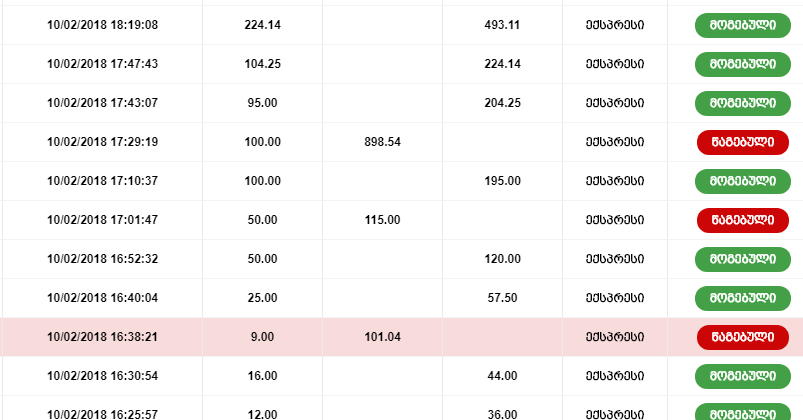The image size is (803, 420).
Task: Click the red lost badge for 17:29:19 bet
Action: pos(743,142)
